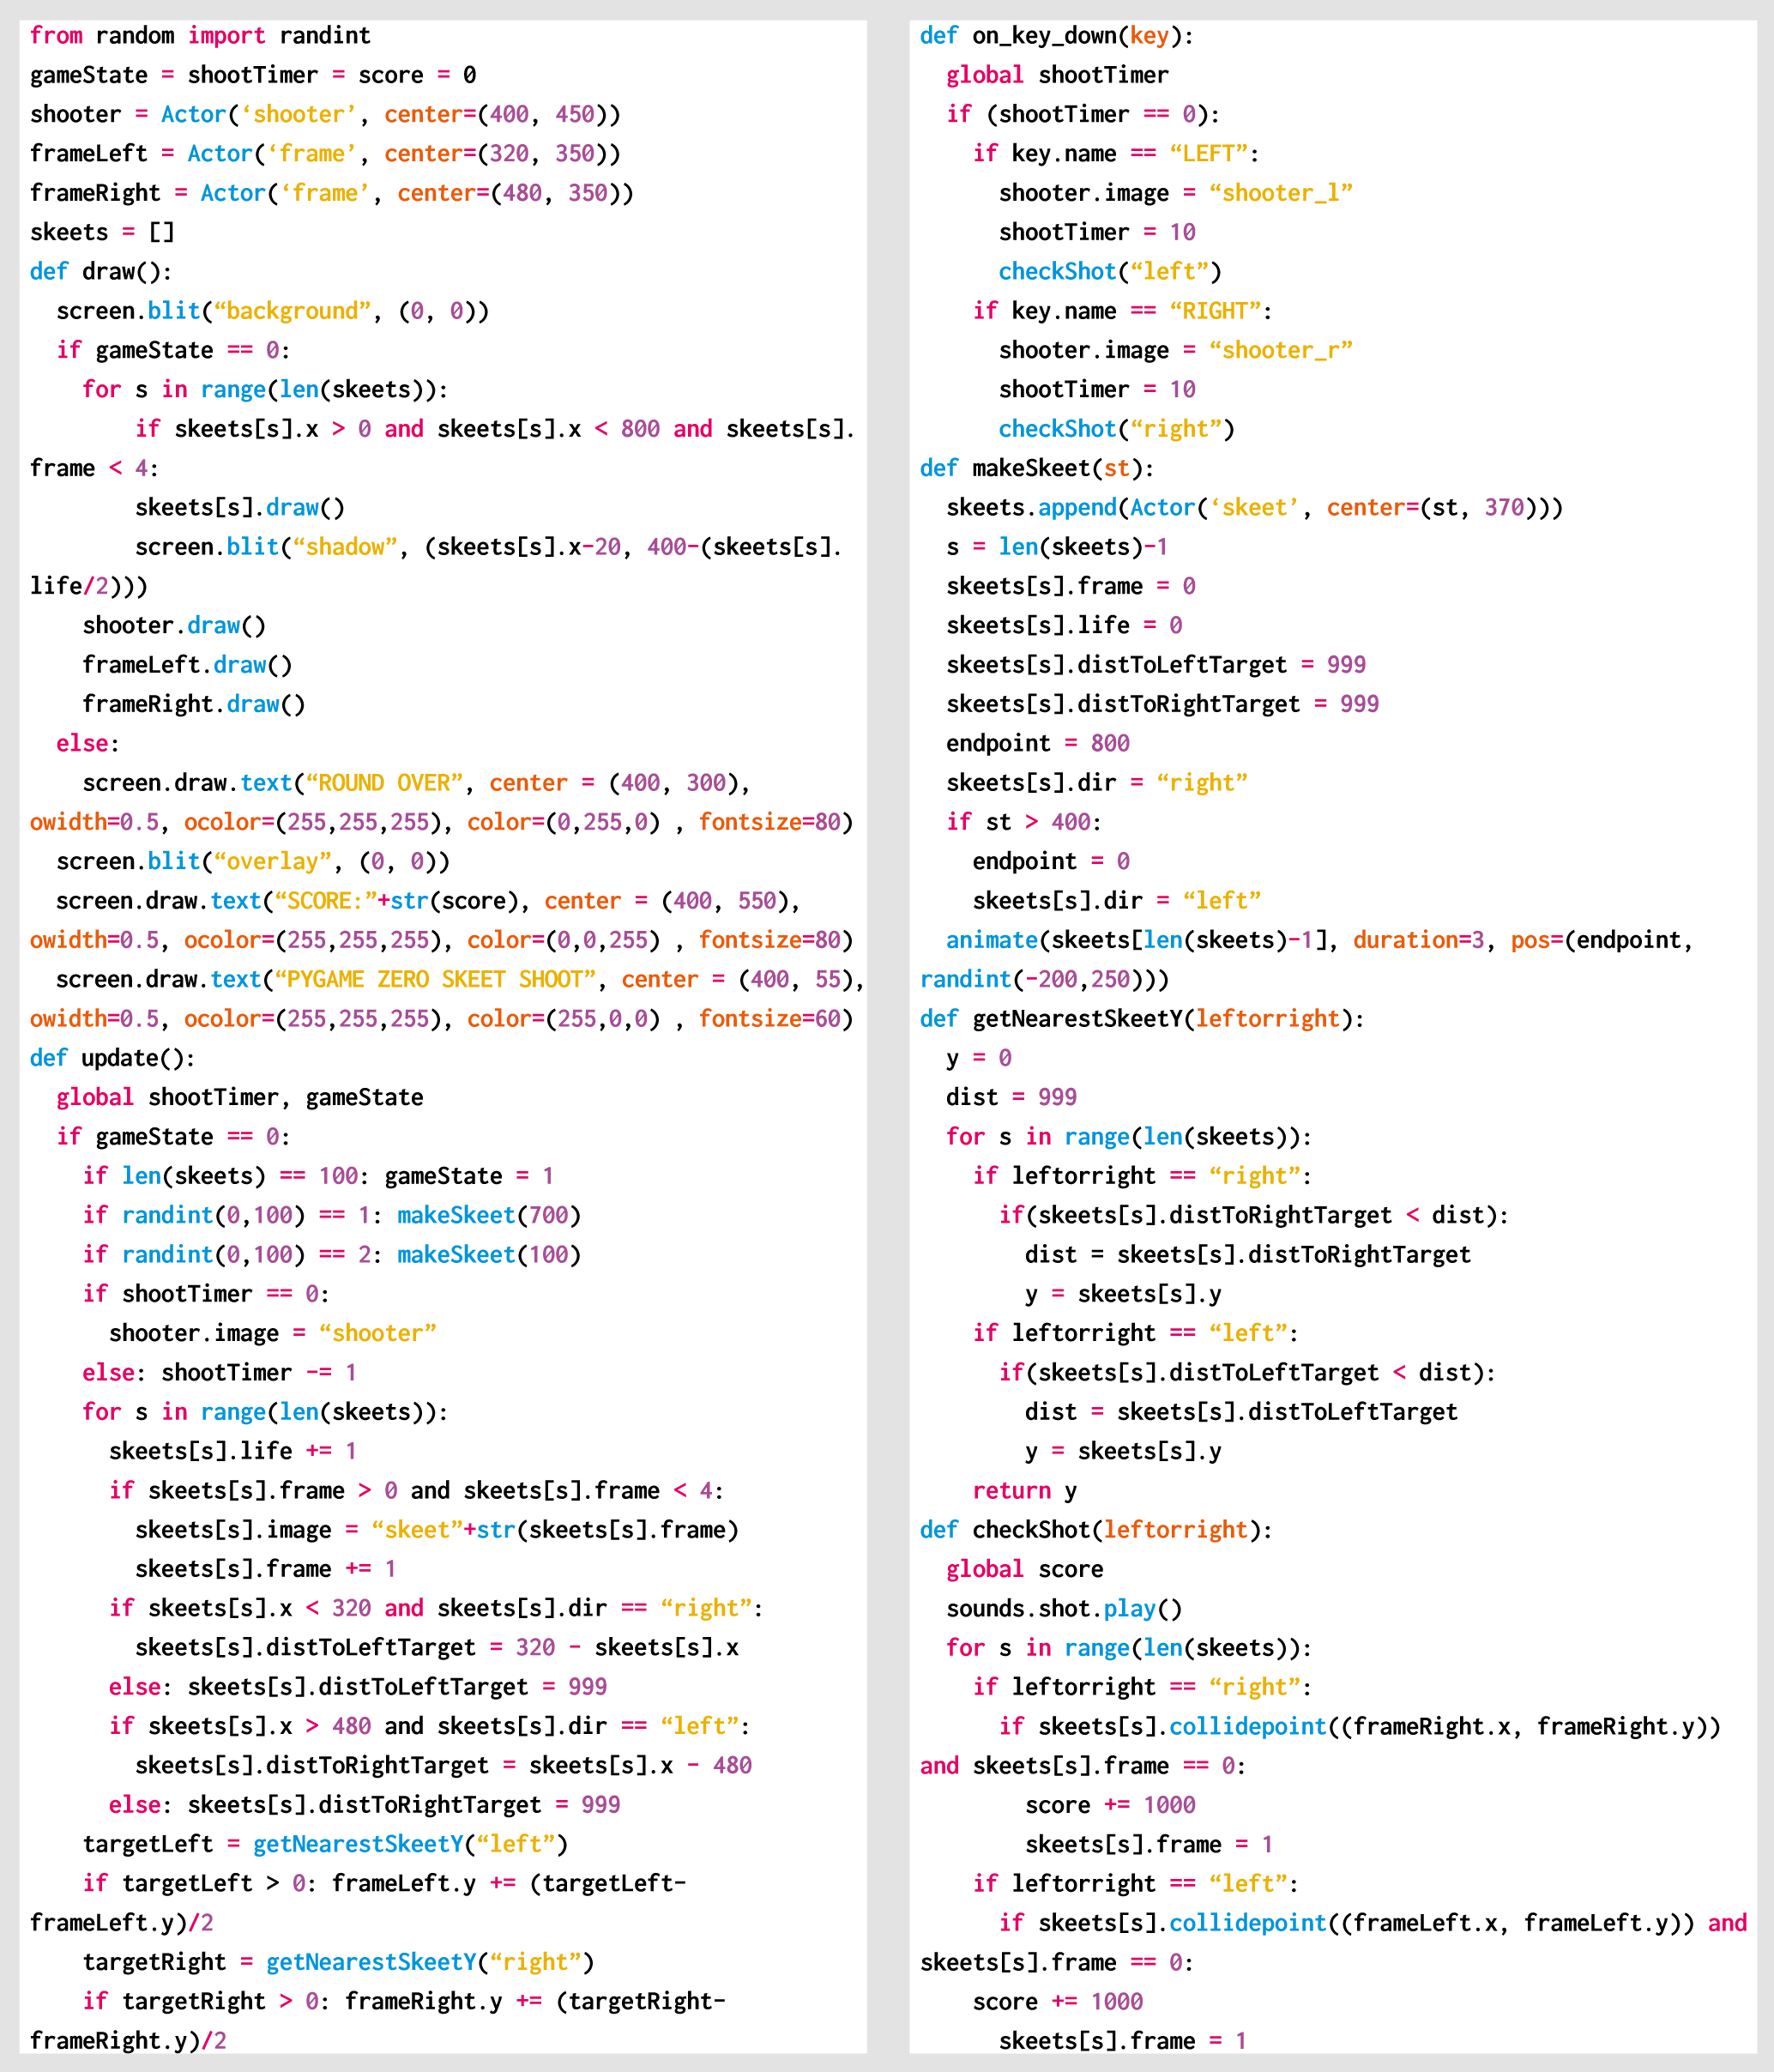
Task: Click the 'global shootTimer, gameState' line
Action: (x=239, y=1097)
